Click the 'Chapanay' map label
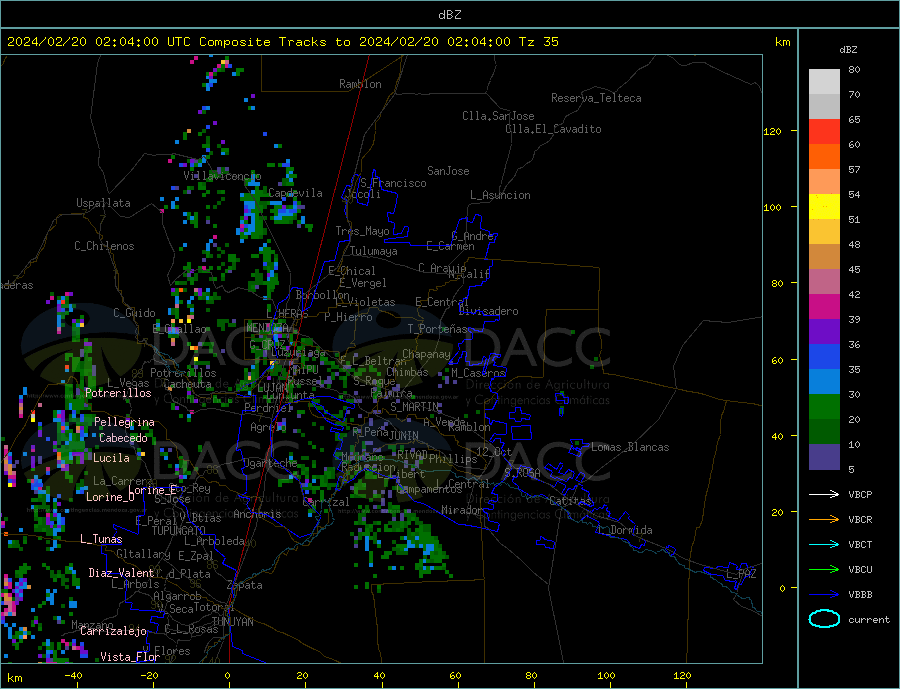Screen dimensions: 900x689 [426, 354]
